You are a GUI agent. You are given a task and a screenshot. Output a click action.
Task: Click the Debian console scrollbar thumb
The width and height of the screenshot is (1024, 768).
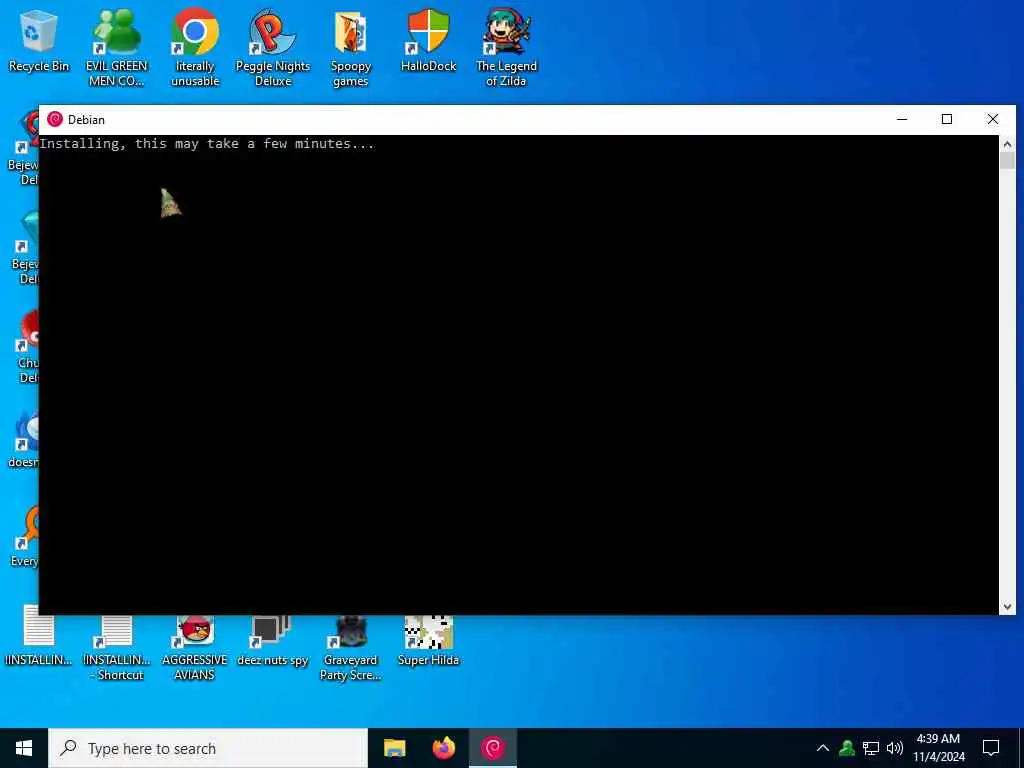(x=1007, y=161)
